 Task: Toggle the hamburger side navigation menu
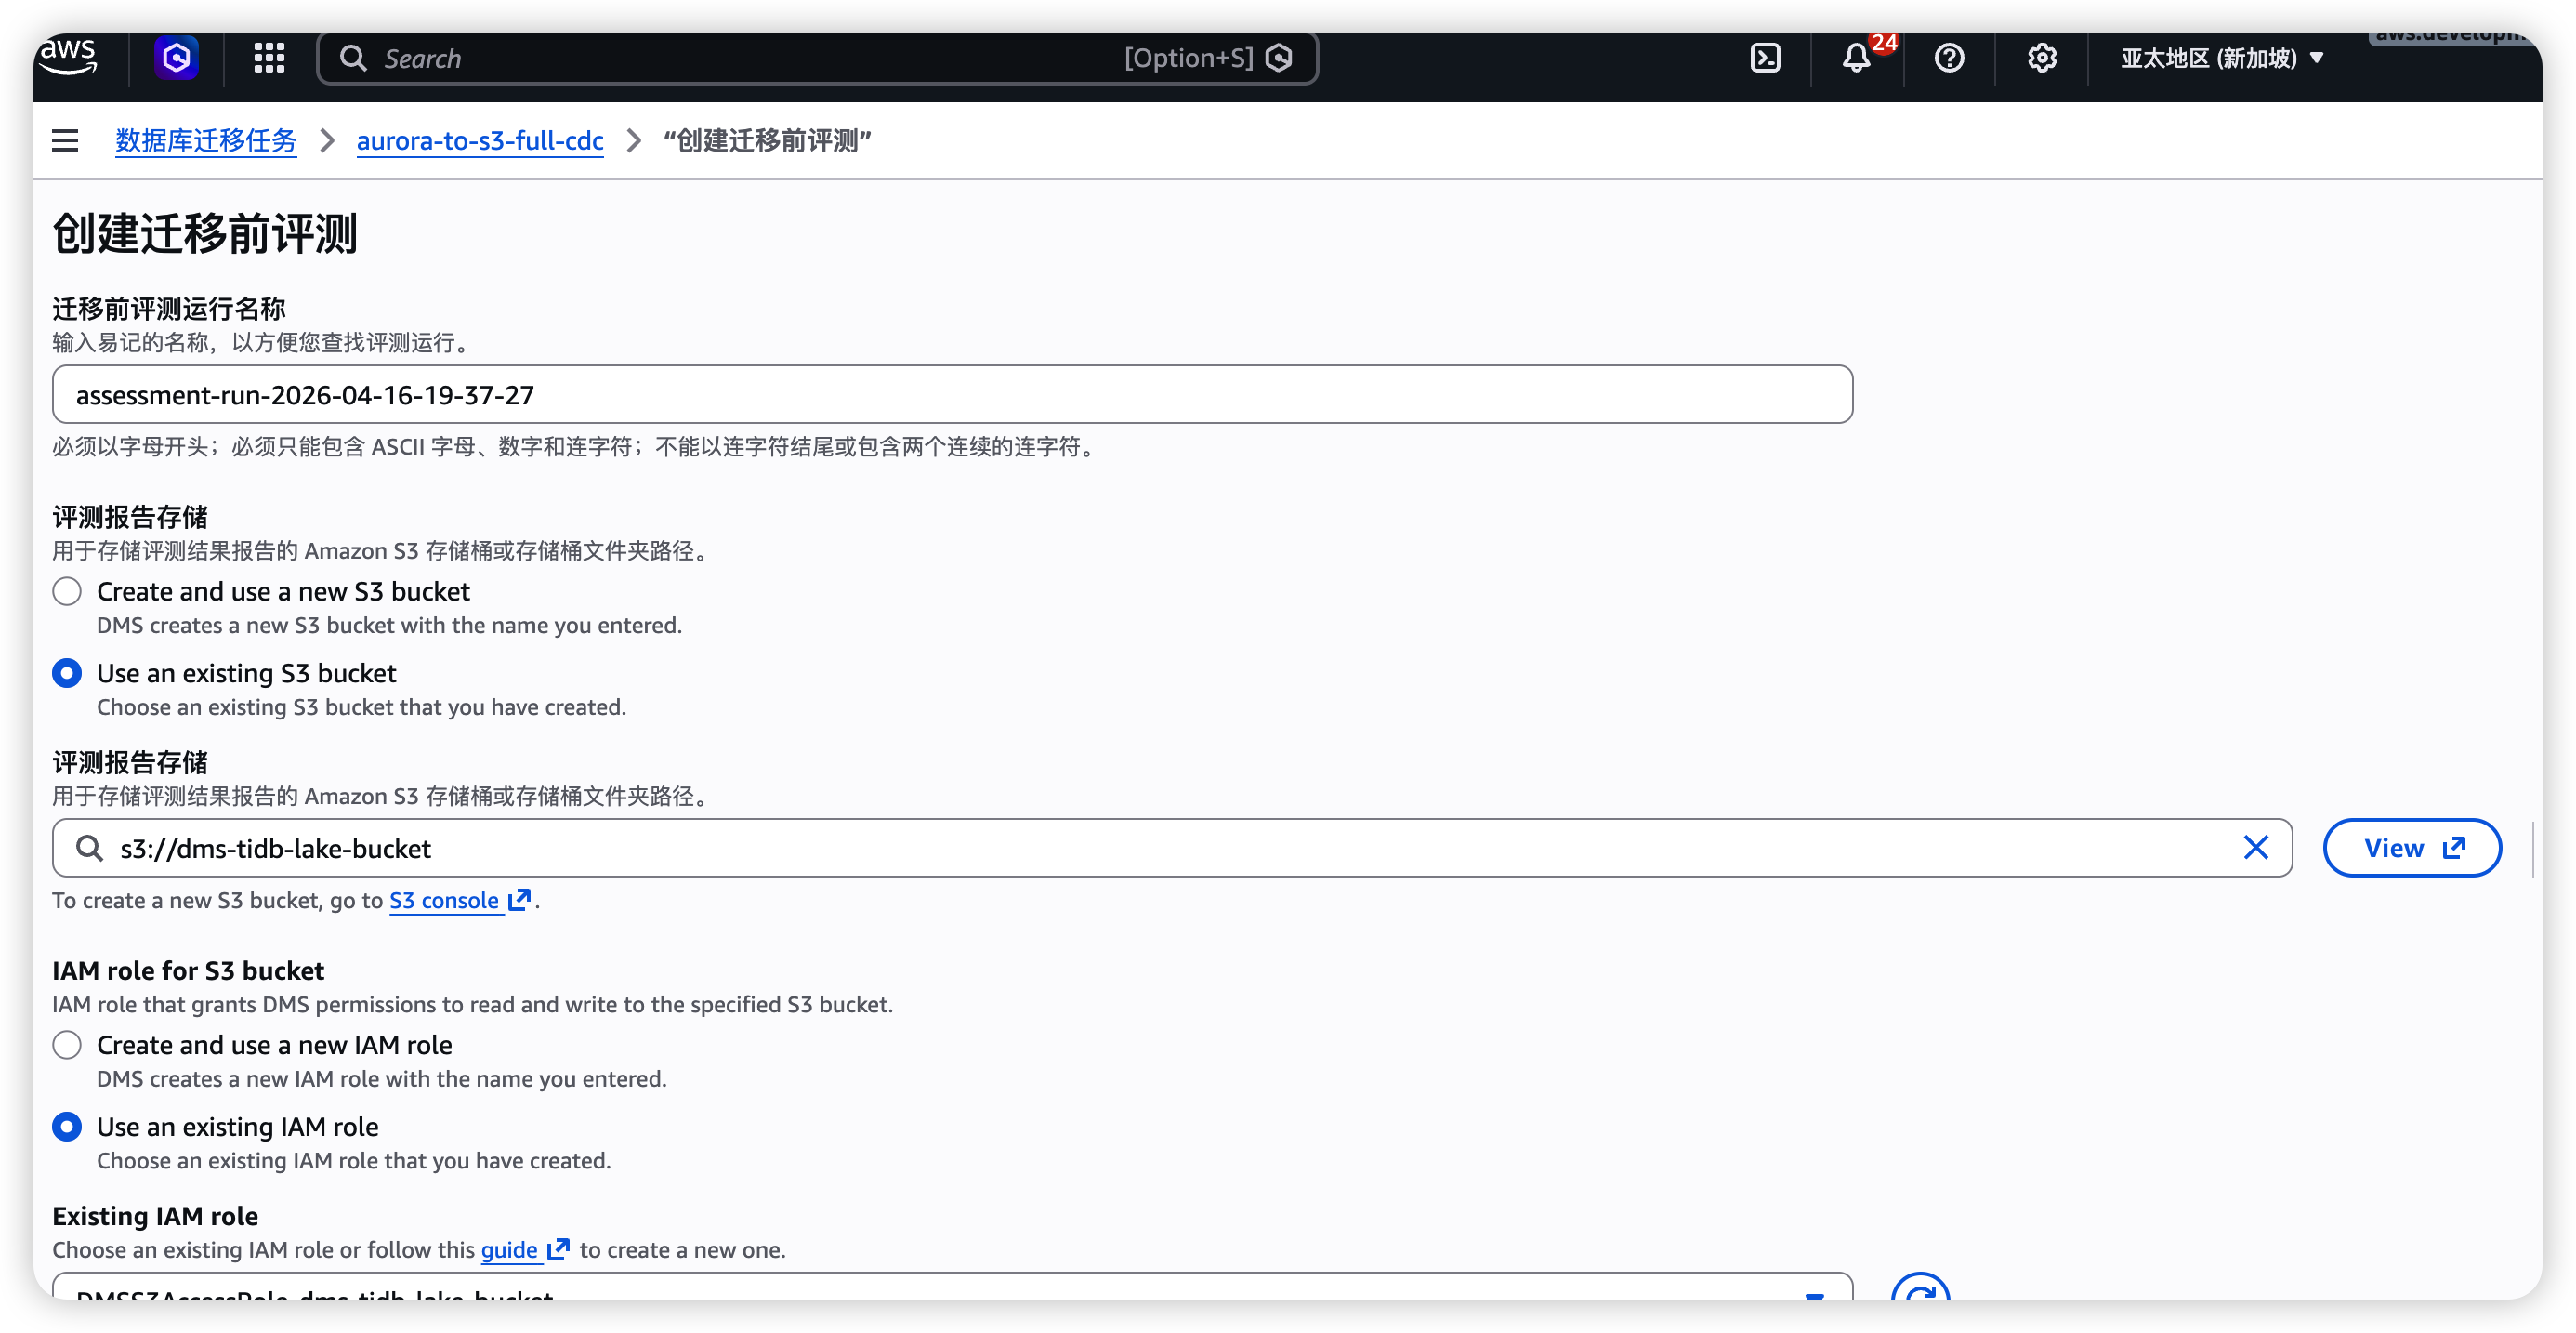(x=65, y=140)
